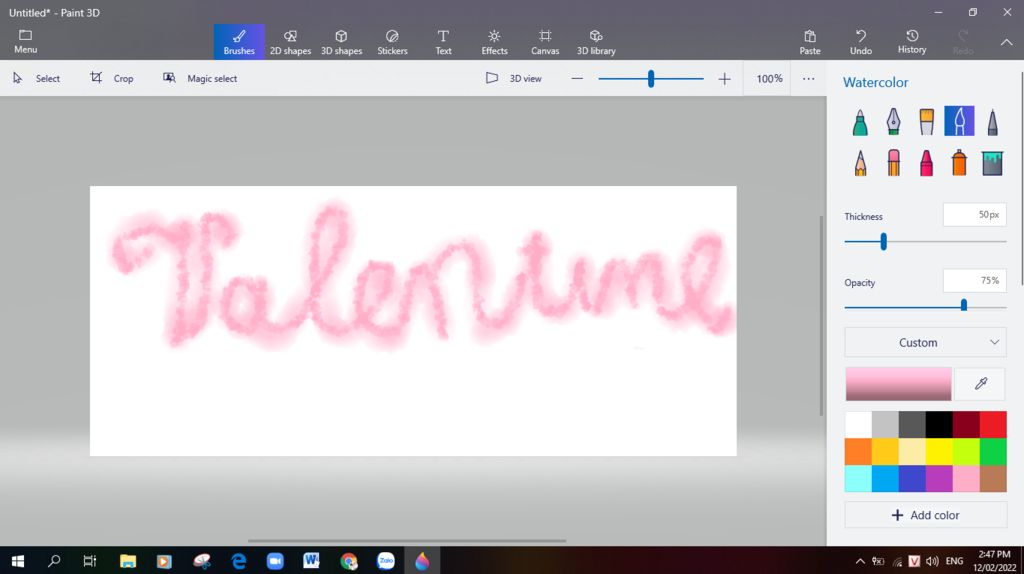
Task: Click the Opacity 75% input field
Action: click(974, 281)
